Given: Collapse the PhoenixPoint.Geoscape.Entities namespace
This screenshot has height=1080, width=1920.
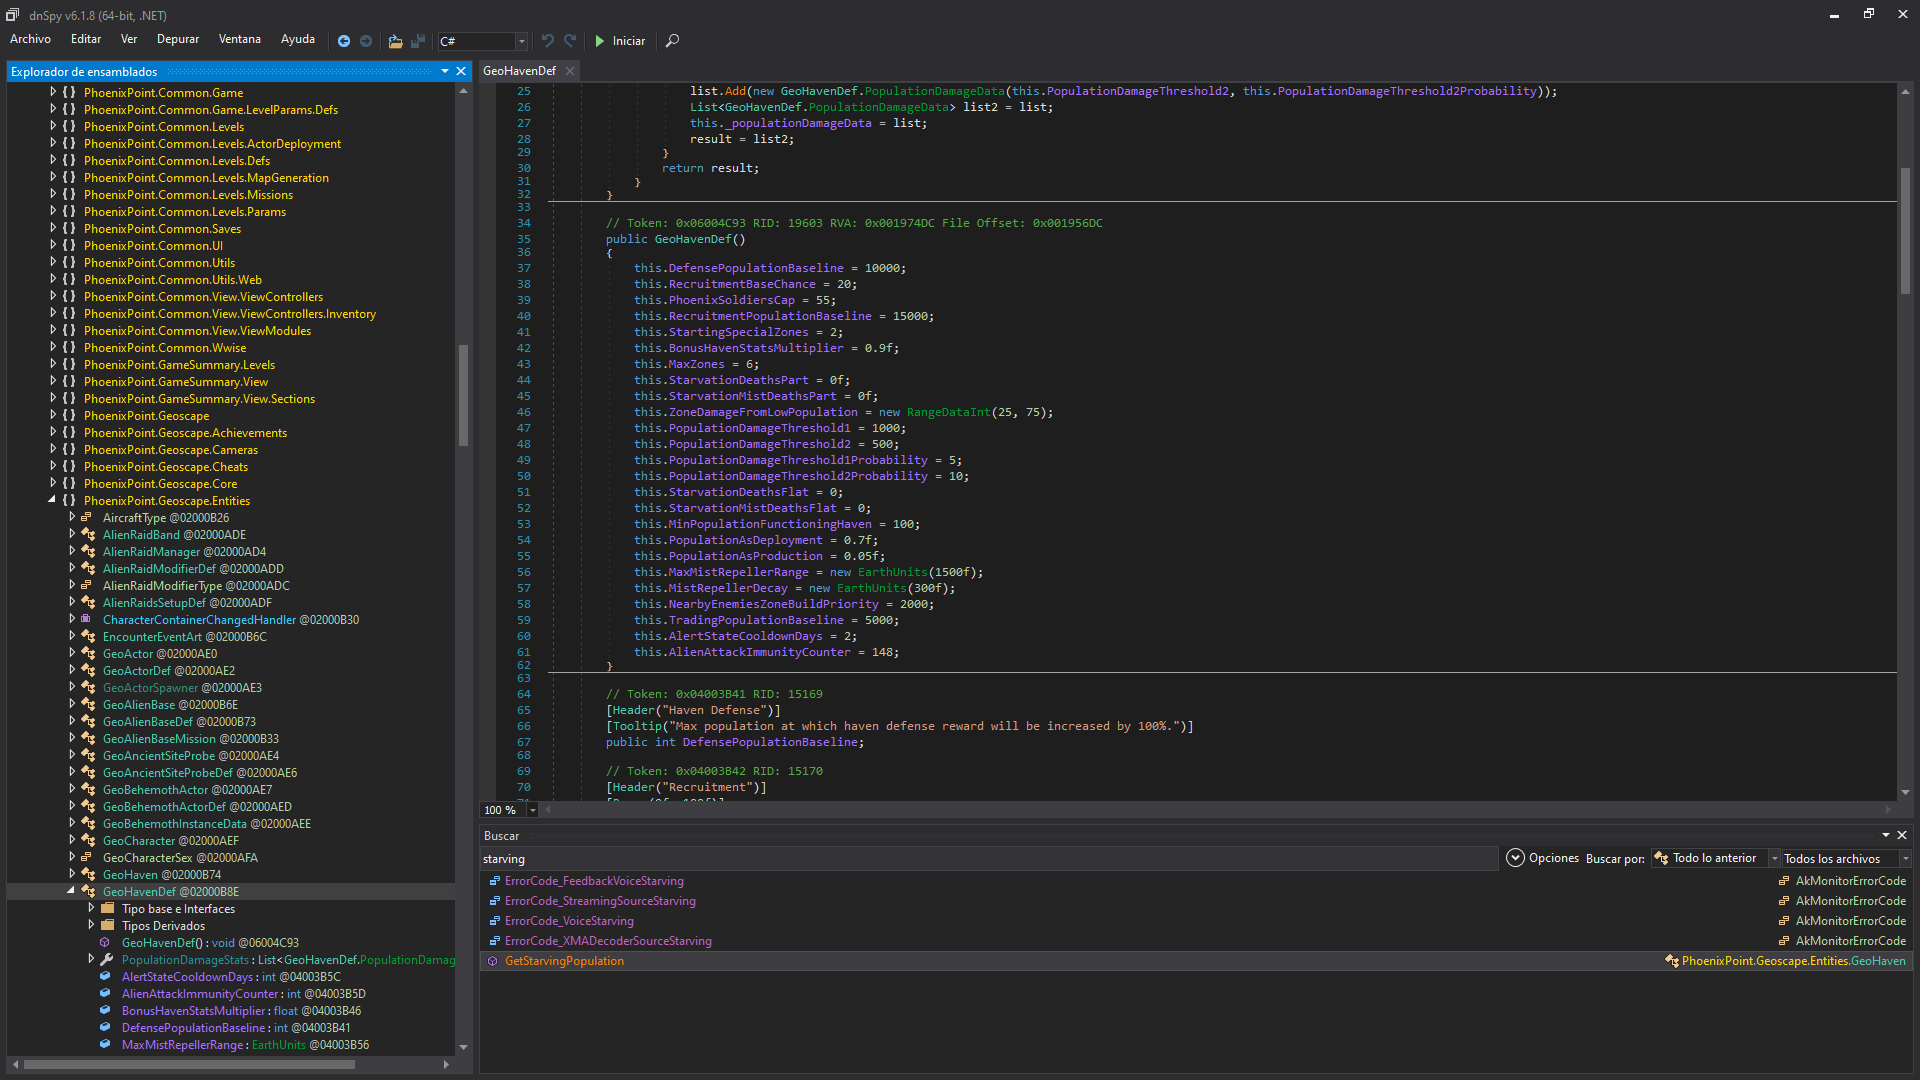Looking at the screenshot, I should click(52, 500).
